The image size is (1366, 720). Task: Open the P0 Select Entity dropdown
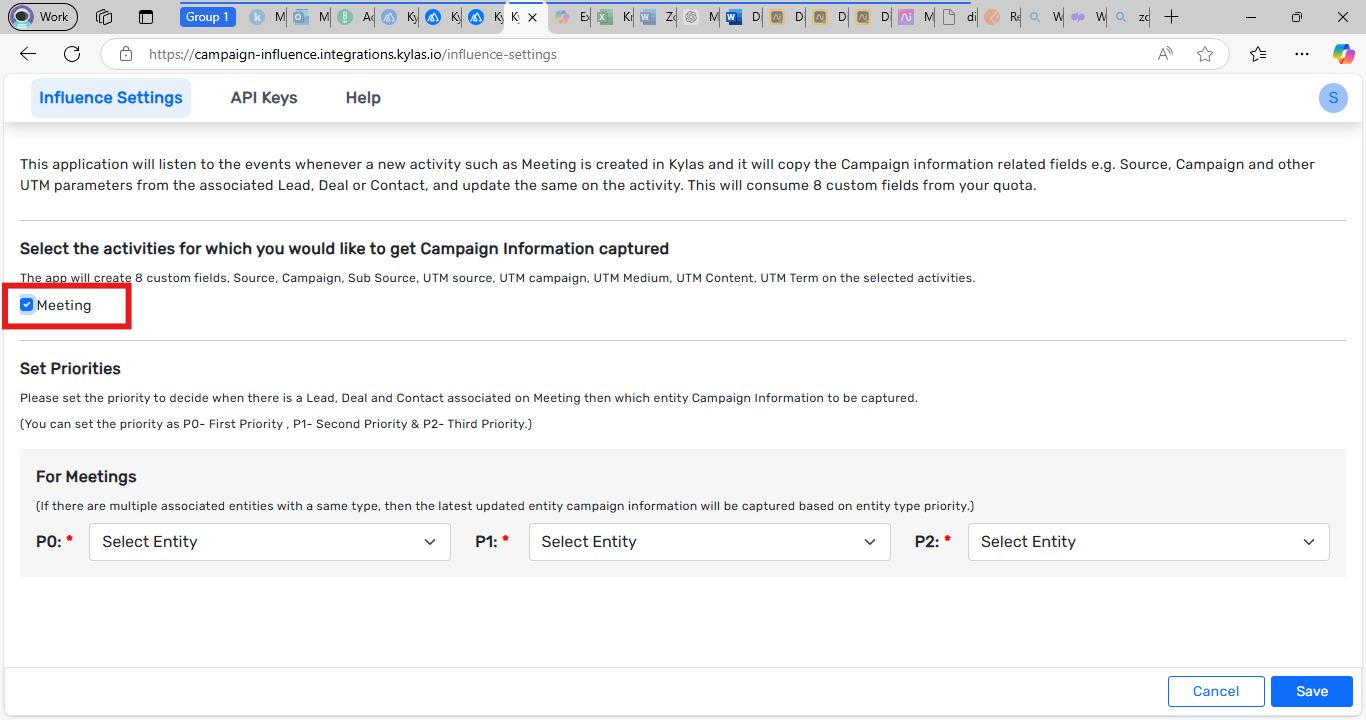pyautogui.click(x=270, y=542)
